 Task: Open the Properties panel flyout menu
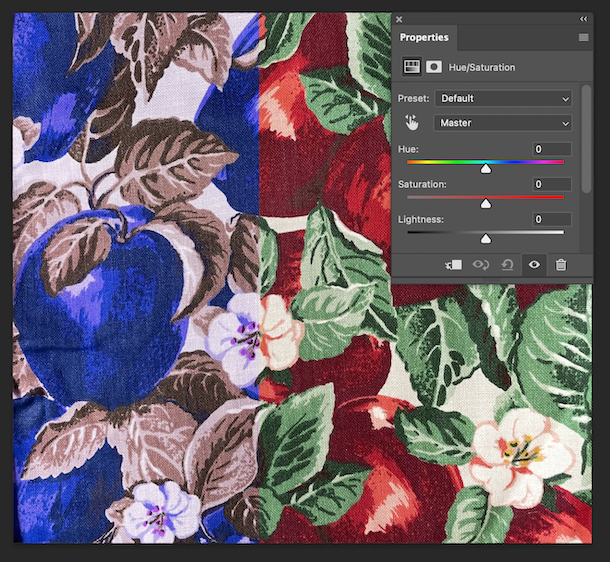[583, 37]
